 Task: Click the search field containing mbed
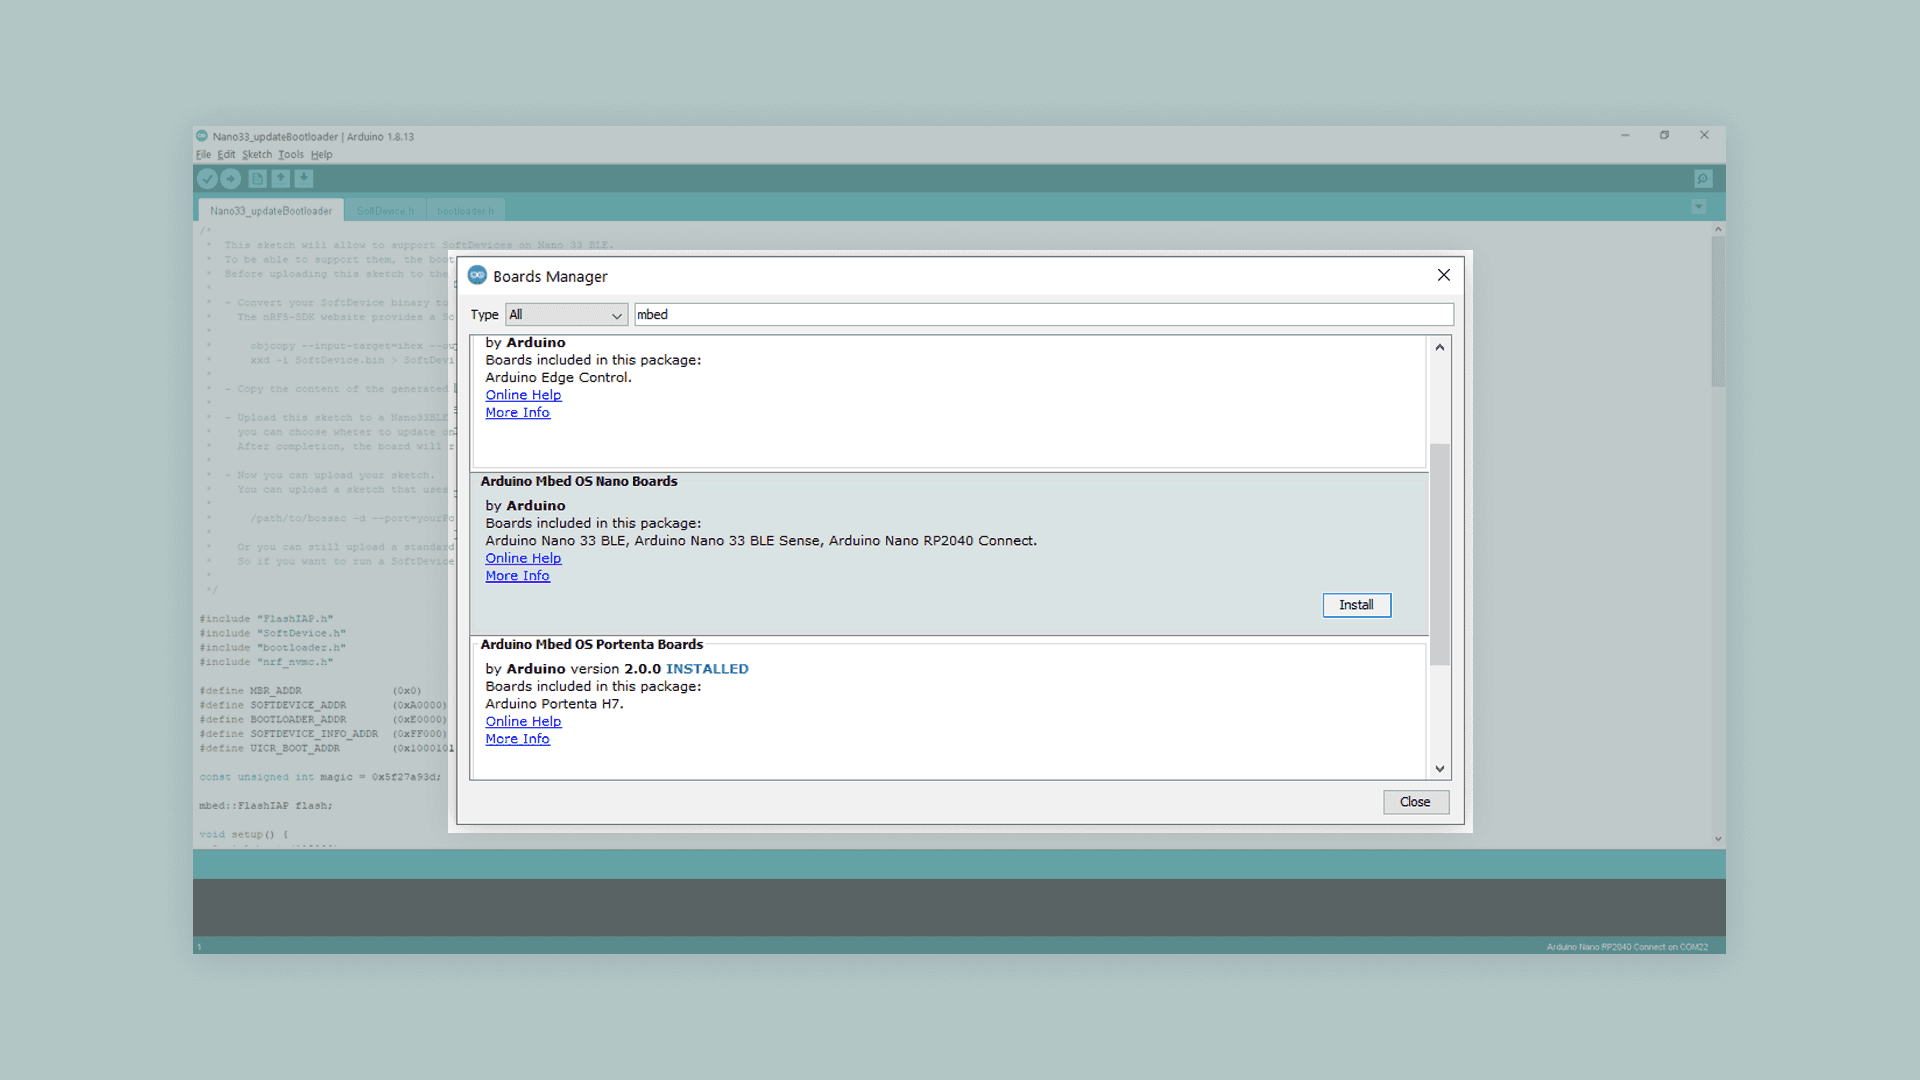click(x=1043, y=315)
